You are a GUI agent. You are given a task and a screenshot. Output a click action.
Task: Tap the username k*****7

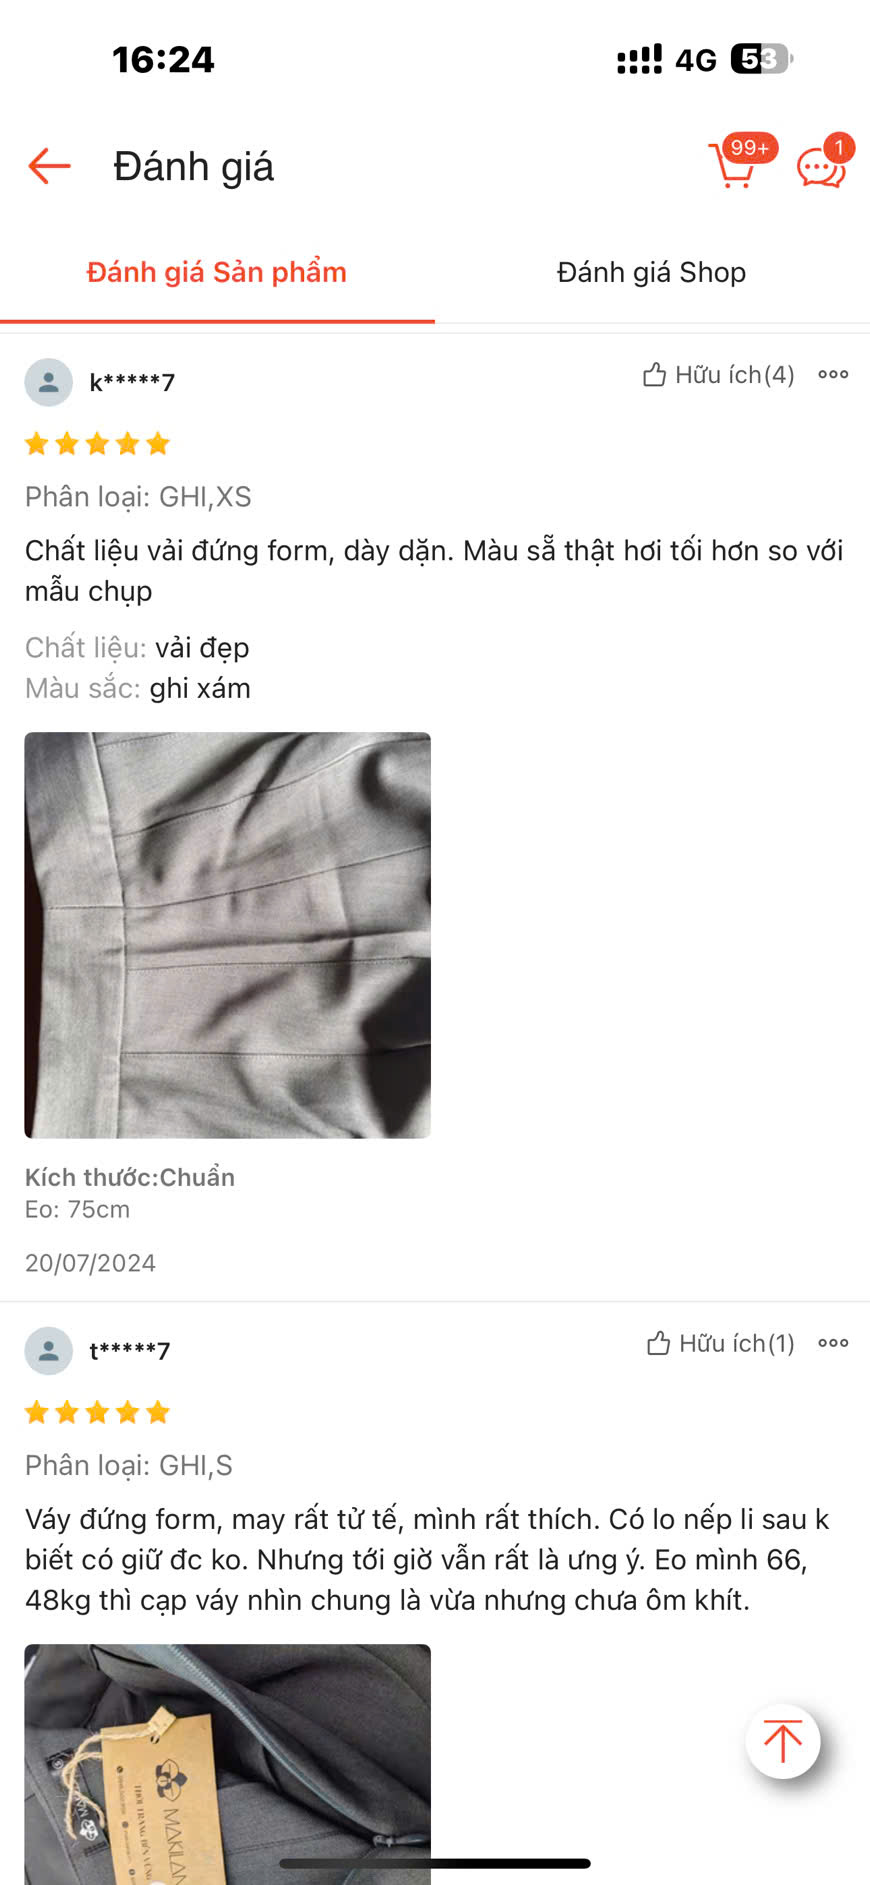(x=132, y=382)
